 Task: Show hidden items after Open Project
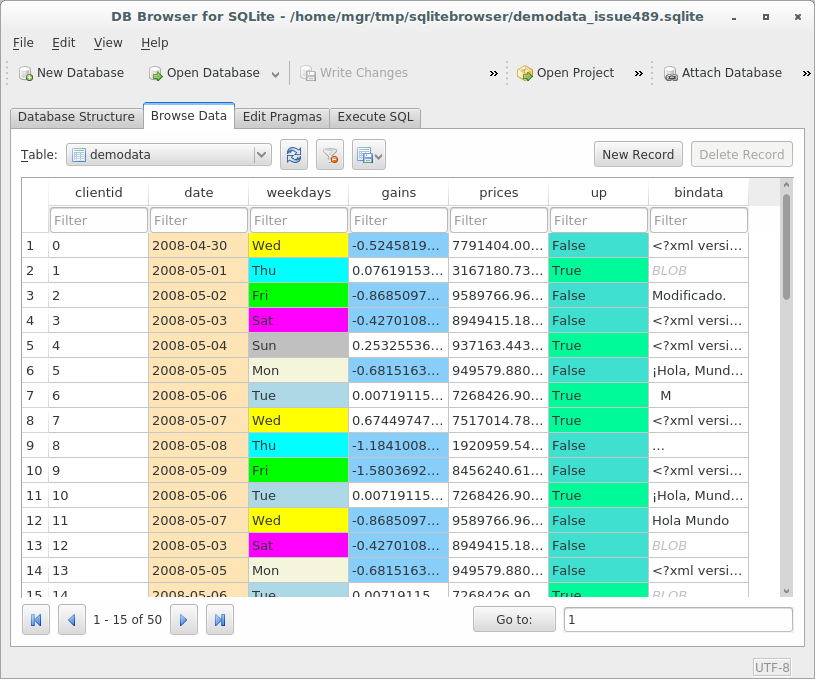tap(639, 73)
